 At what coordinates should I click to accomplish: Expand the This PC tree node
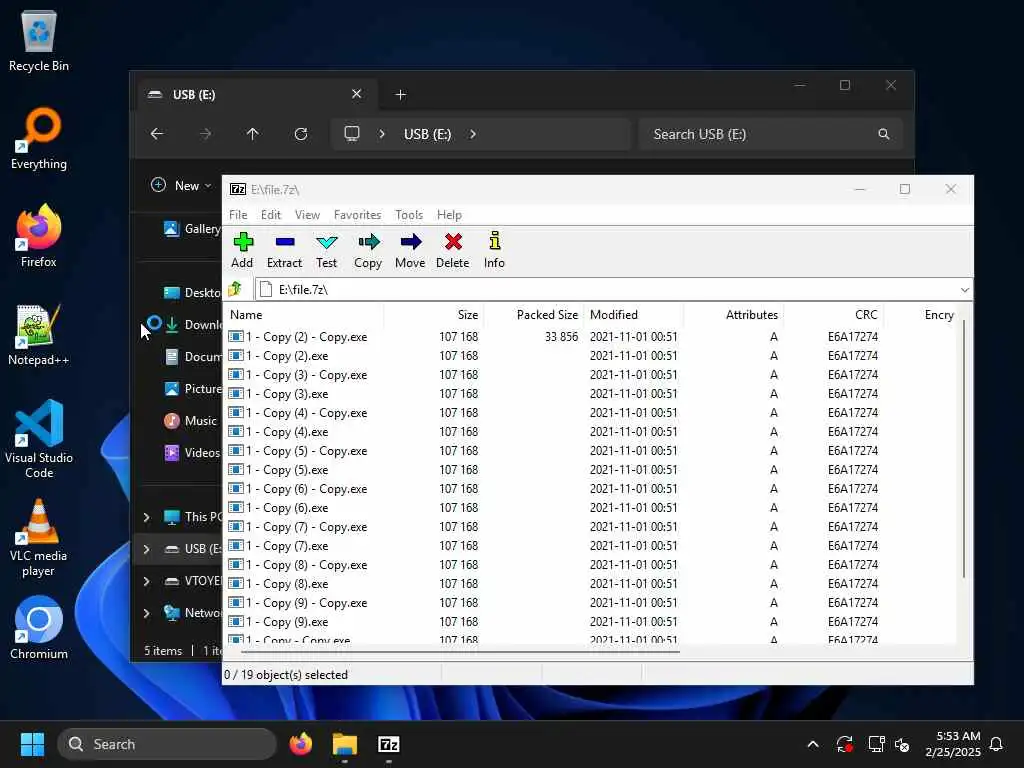pyautogui.click(x=146, y=517)
